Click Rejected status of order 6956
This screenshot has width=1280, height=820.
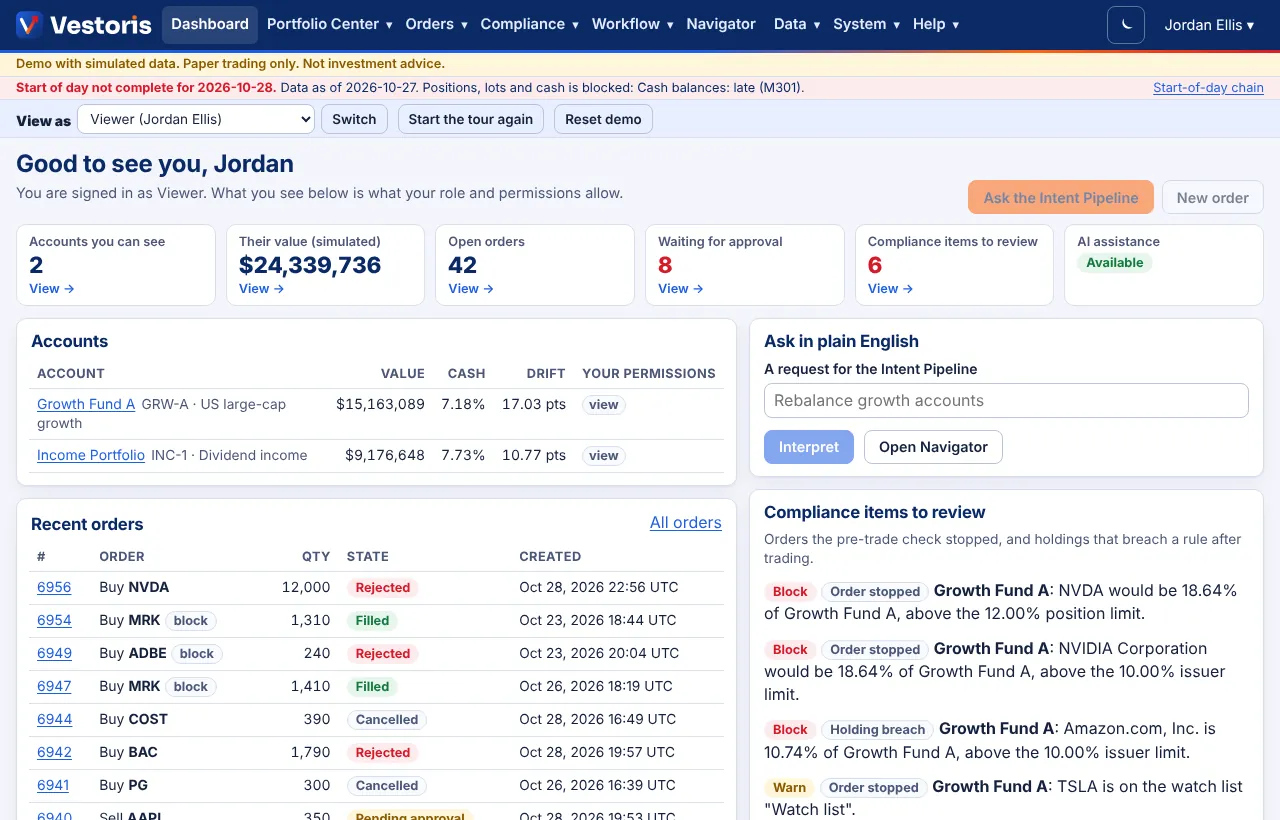pos(383,588)
